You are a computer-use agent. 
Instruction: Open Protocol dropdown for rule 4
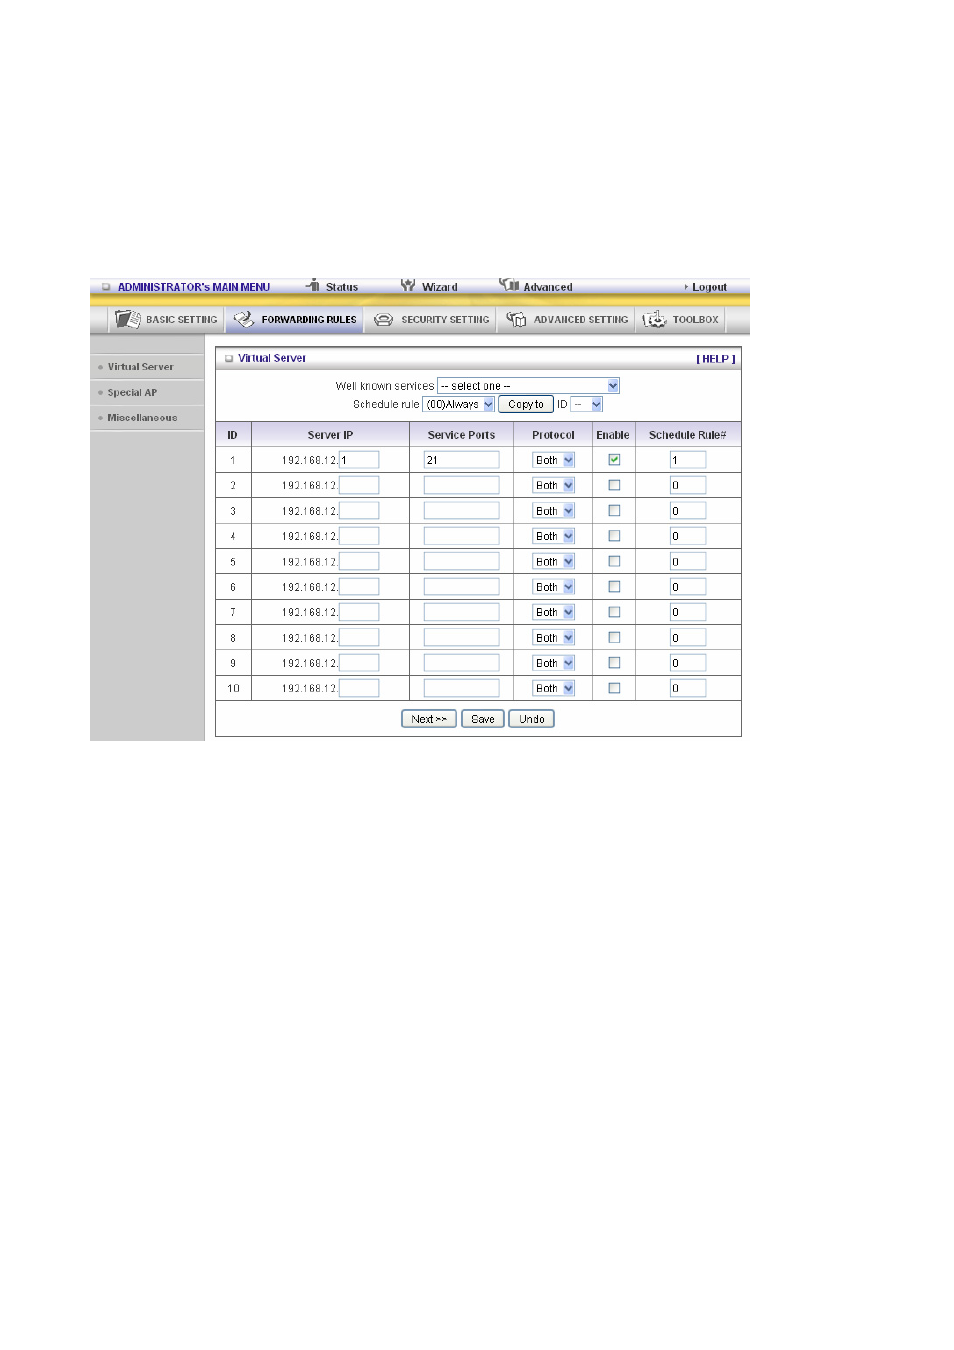(x=554, y=536)
